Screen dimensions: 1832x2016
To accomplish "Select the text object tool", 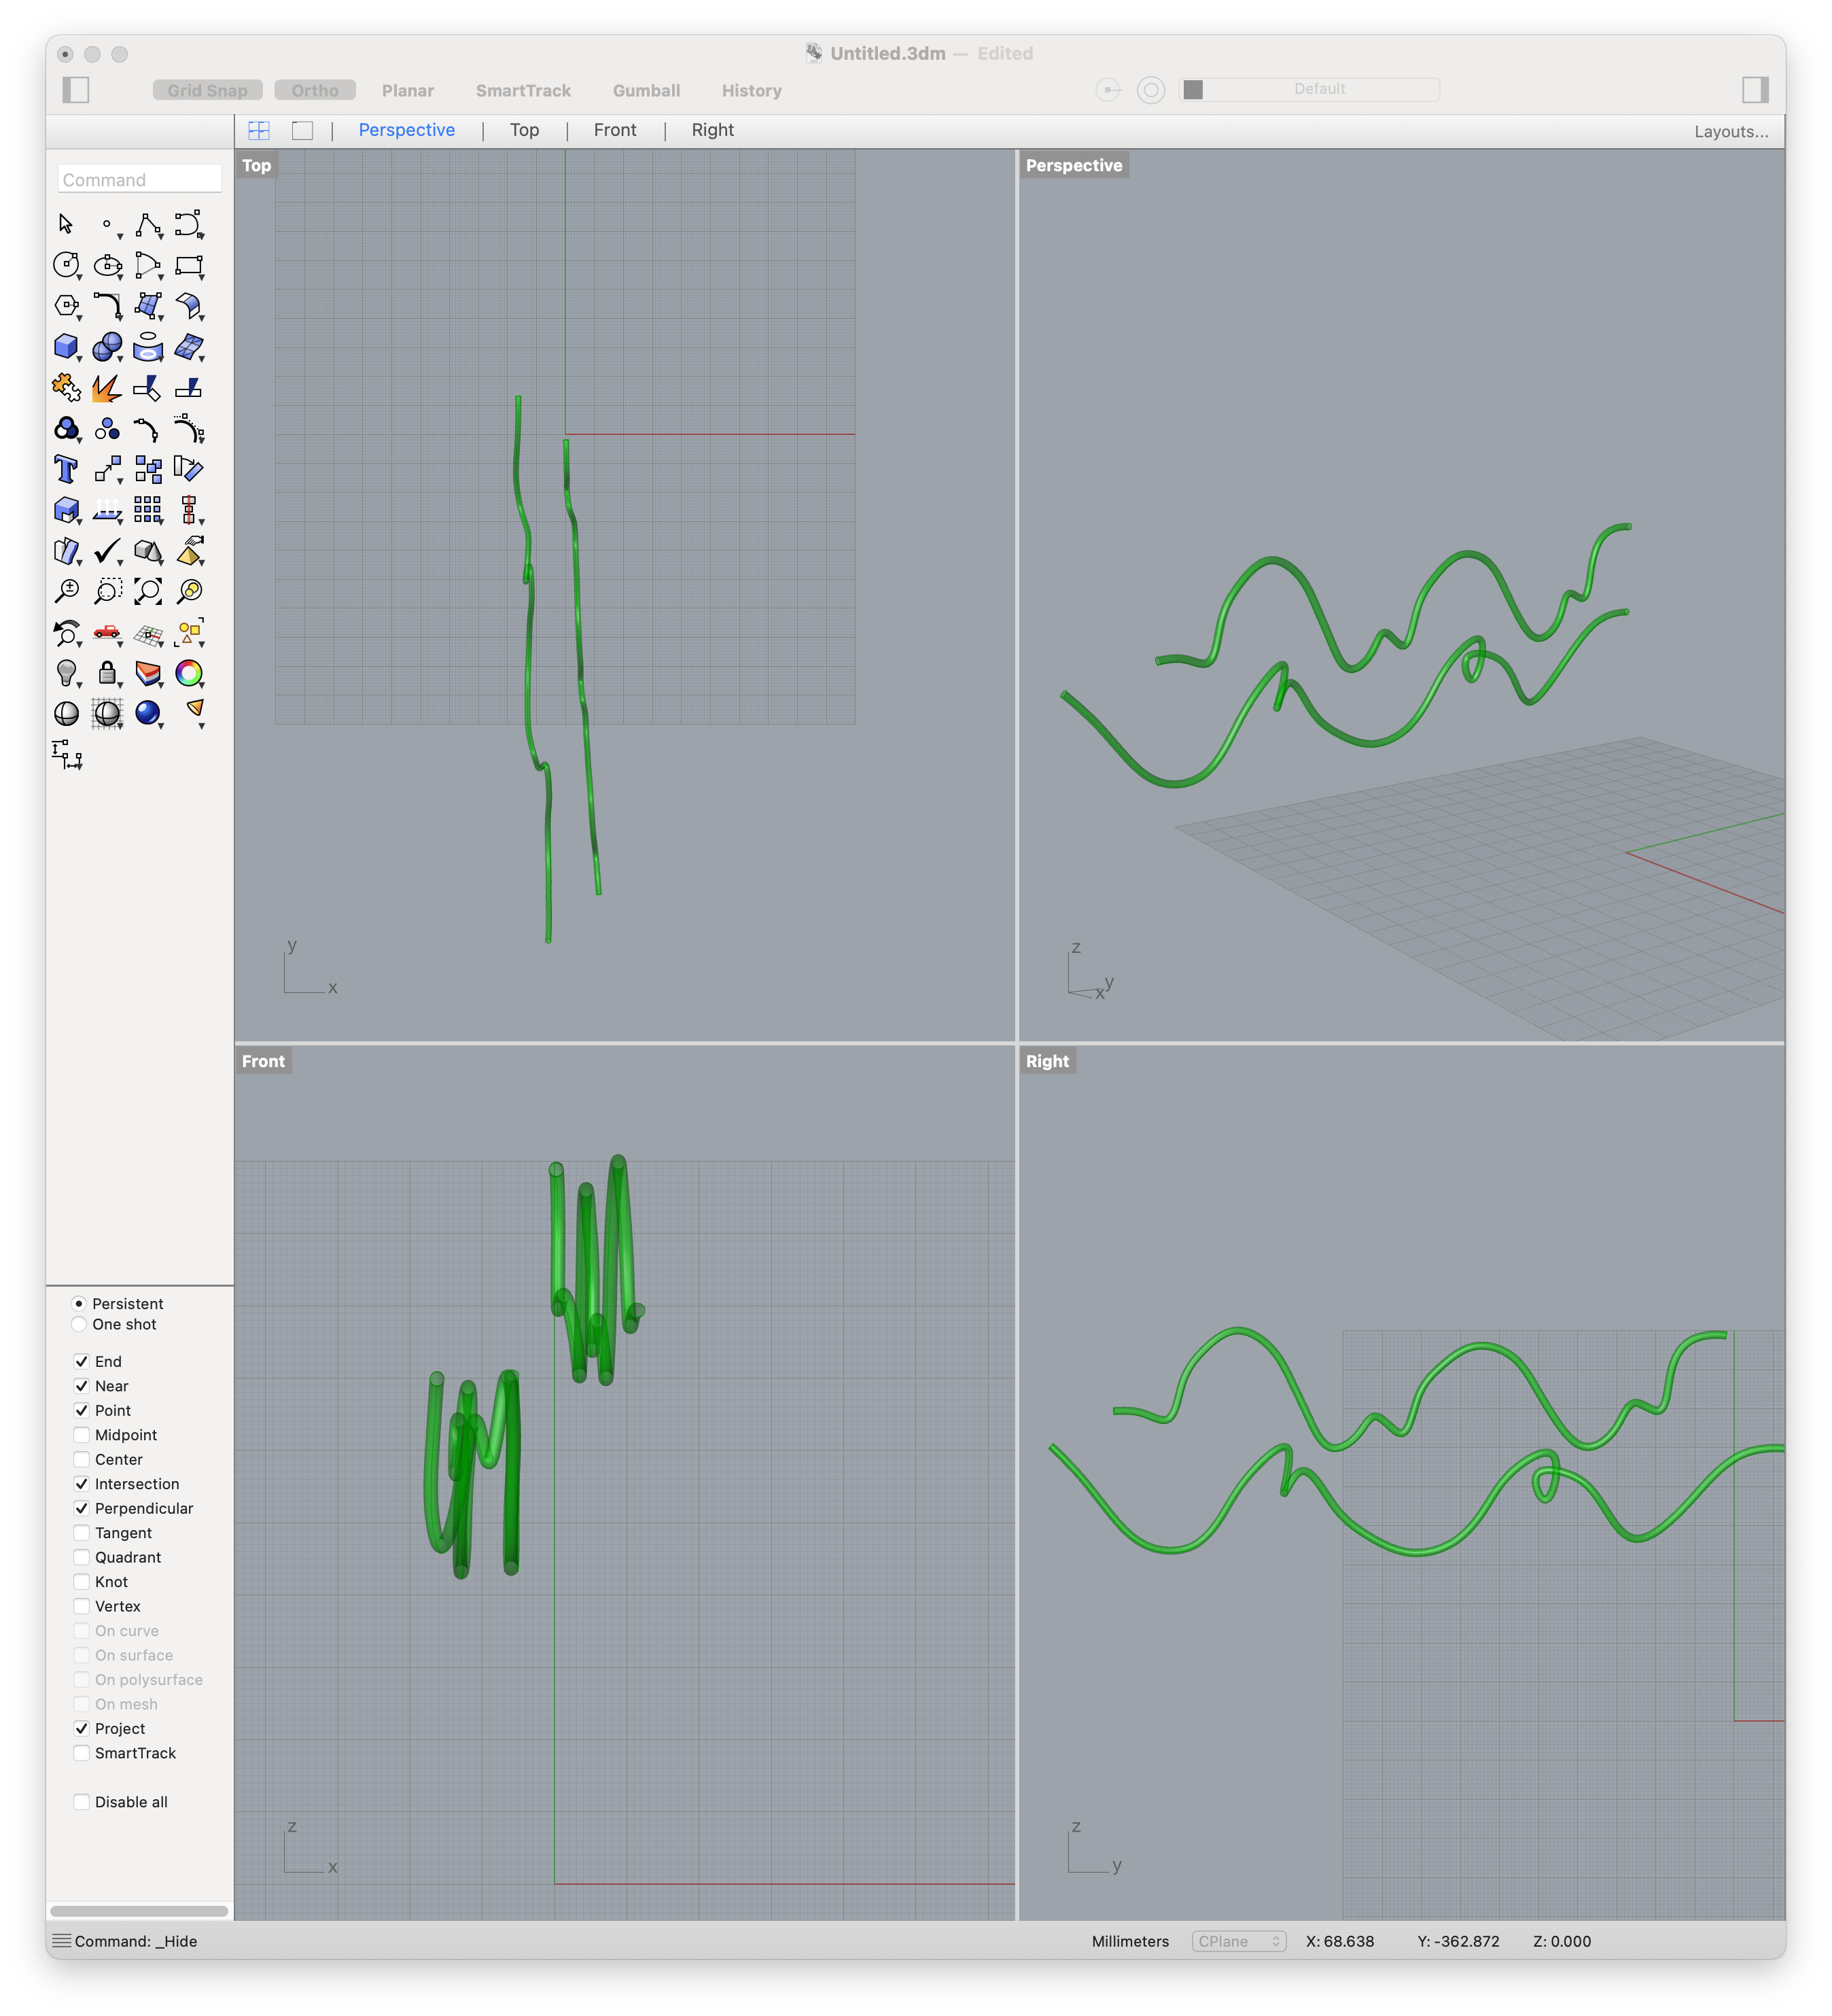I will pos(67,467).
